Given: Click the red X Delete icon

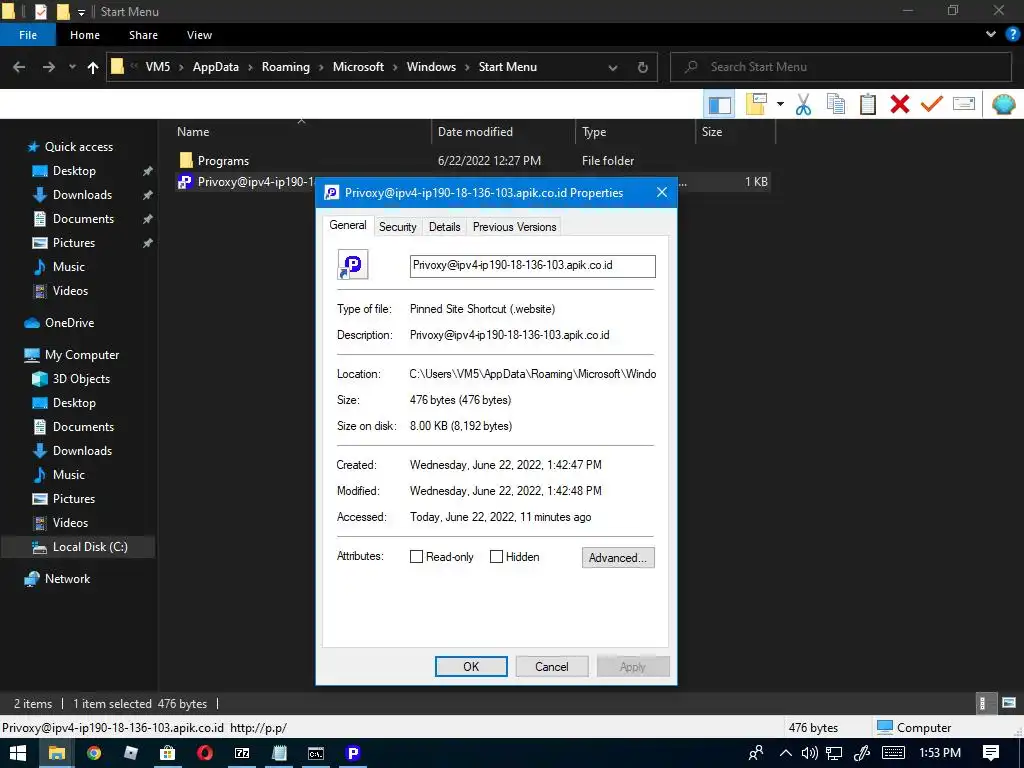Looking at the screenshot, I should point(900,104).
